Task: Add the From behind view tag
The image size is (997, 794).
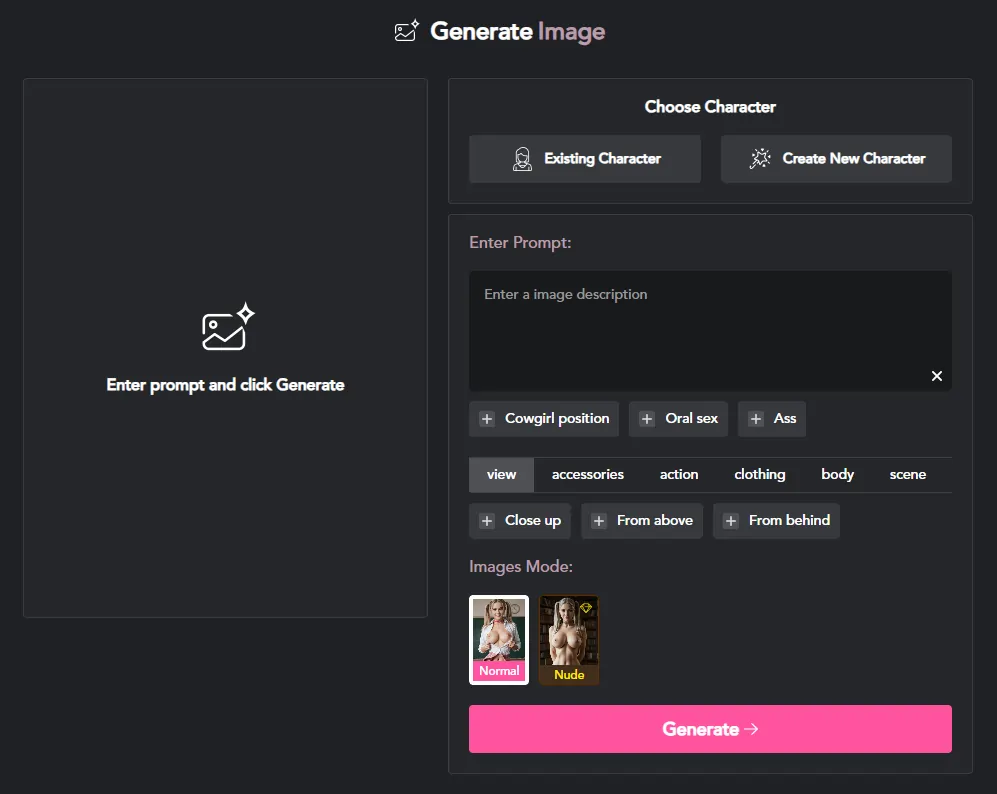Action: point(776,521)
